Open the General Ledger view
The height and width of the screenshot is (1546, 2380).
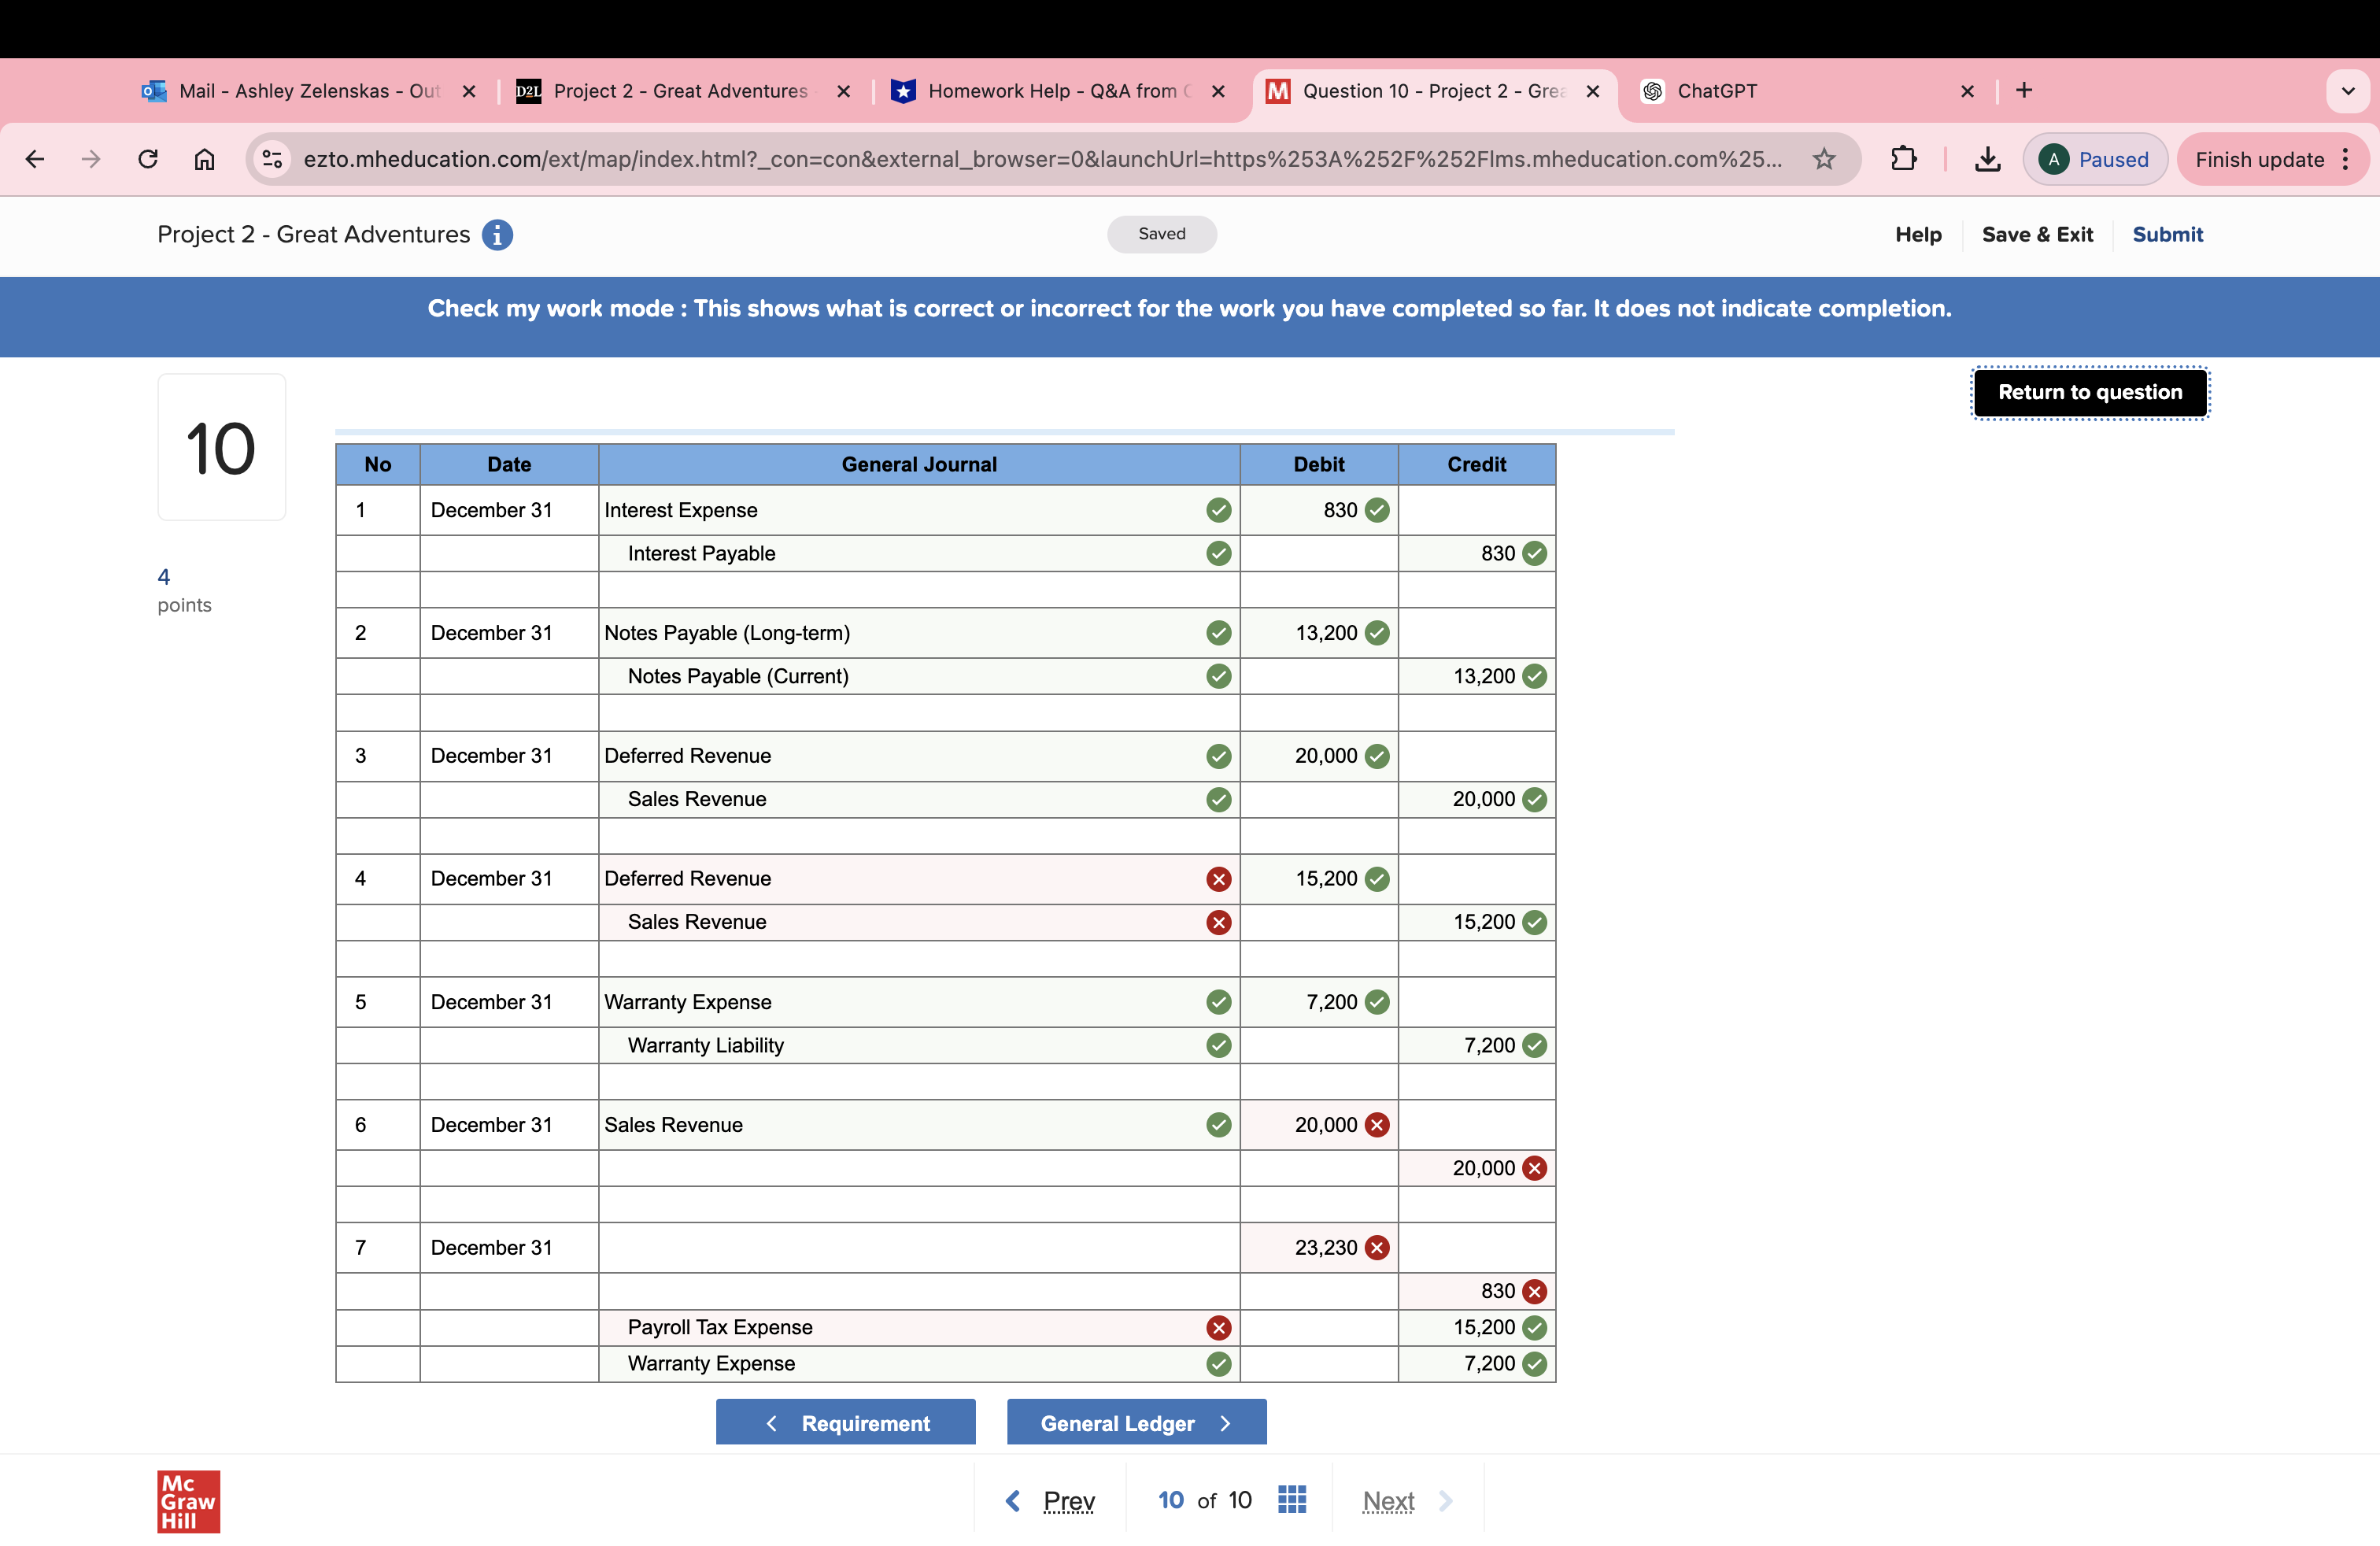1136,1422
